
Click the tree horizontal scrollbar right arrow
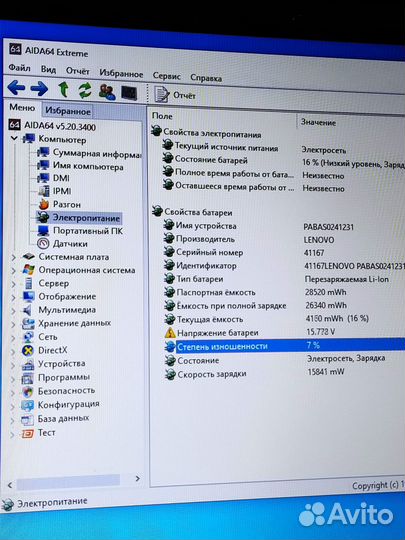(137, 478)
